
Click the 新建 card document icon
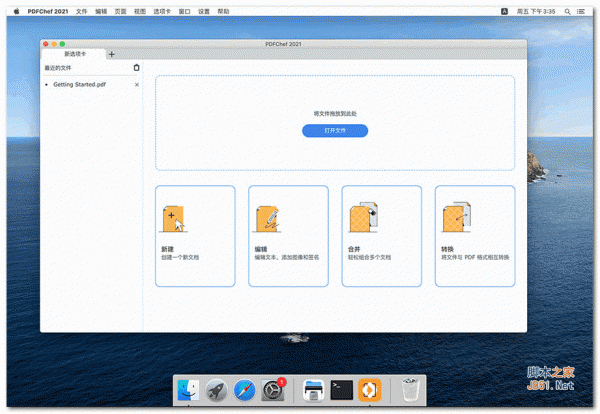174,219
